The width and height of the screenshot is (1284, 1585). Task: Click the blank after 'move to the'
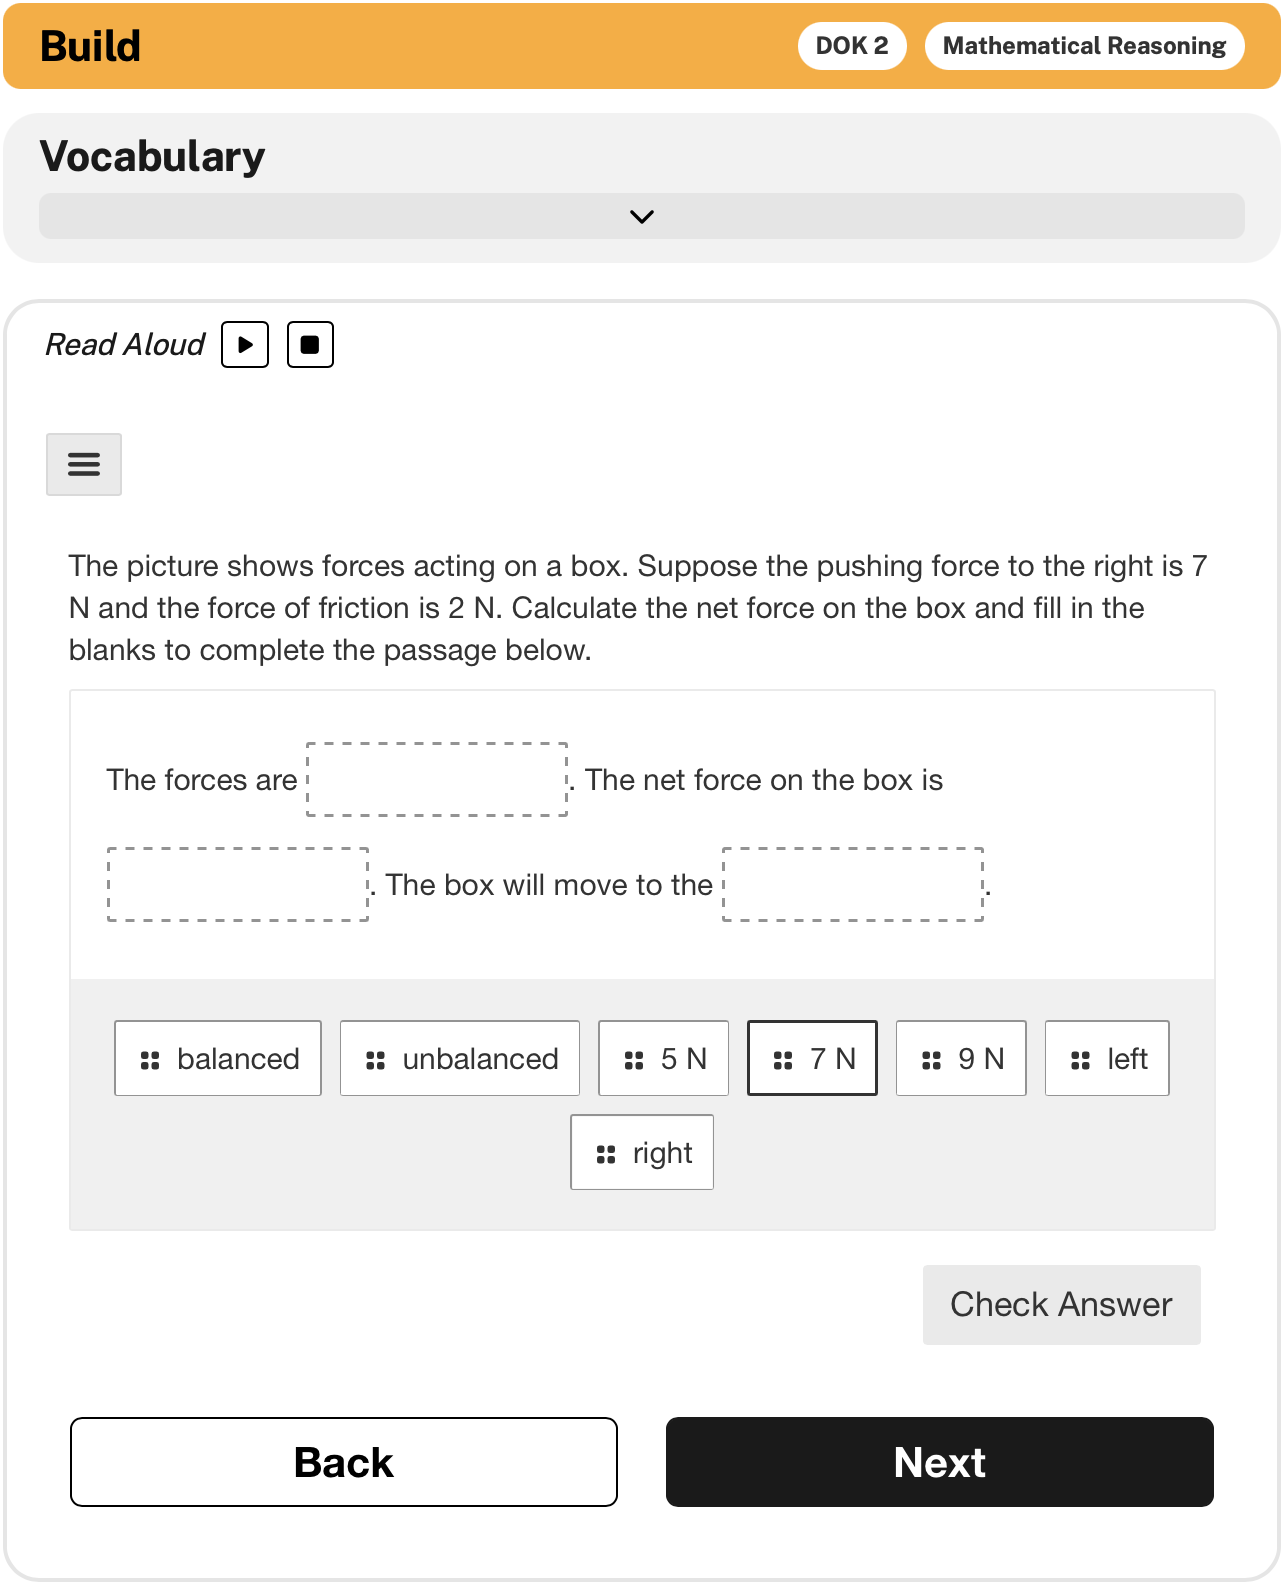click(853, 885)
